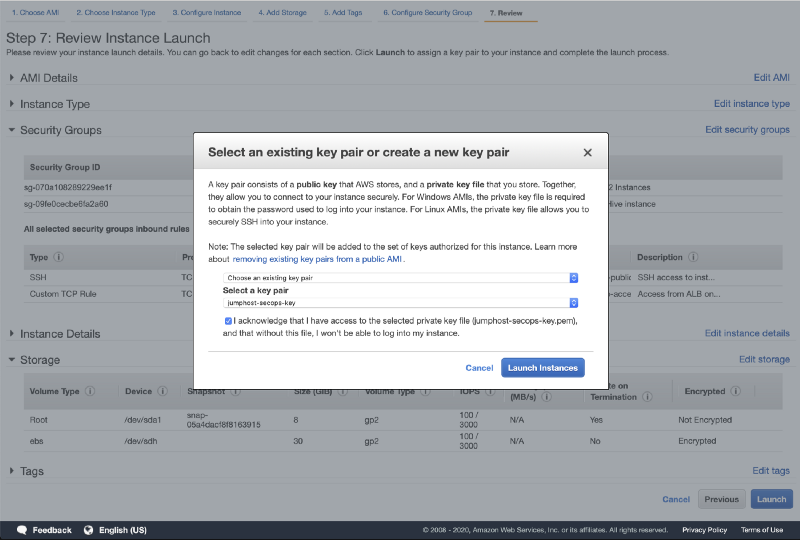800x540 pixels.
Task: Click the Launch Instances button
Action: pyautogui.click(x=542, y=368)
